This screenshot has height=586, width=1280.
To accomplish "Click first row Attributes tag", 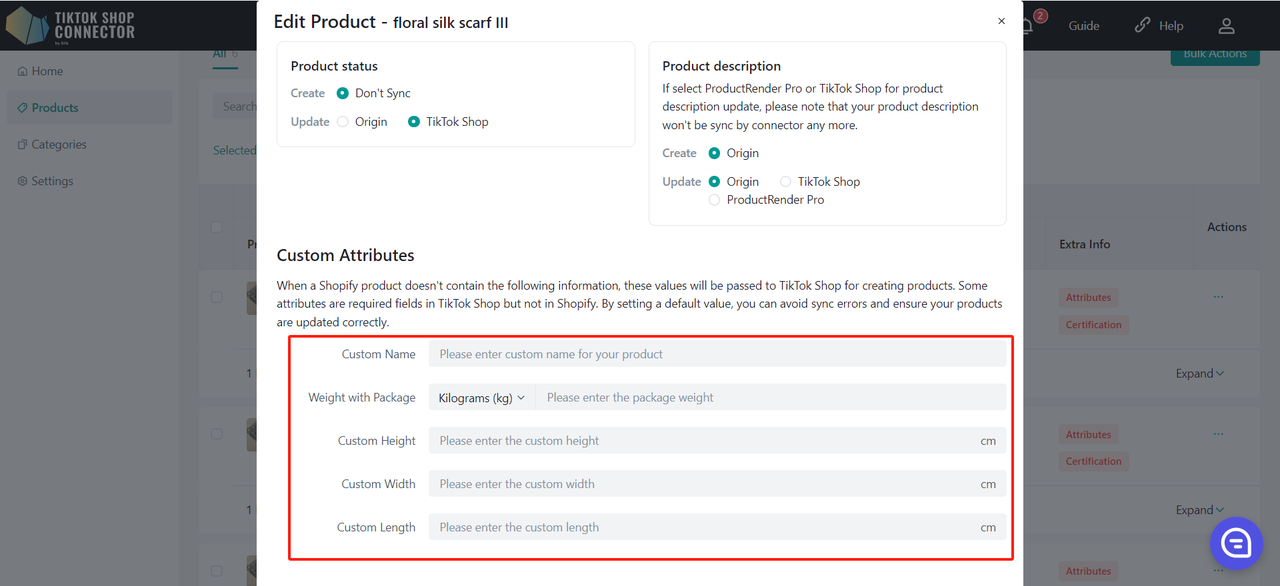I will [x=1088, y=297].
